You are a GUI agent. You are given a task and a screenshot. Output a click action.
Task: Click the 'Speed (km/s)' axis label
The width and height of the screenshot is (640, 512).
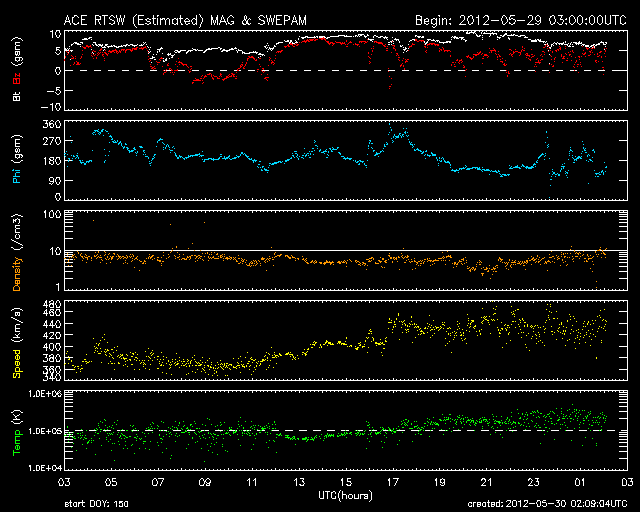[x=17, y=343]
